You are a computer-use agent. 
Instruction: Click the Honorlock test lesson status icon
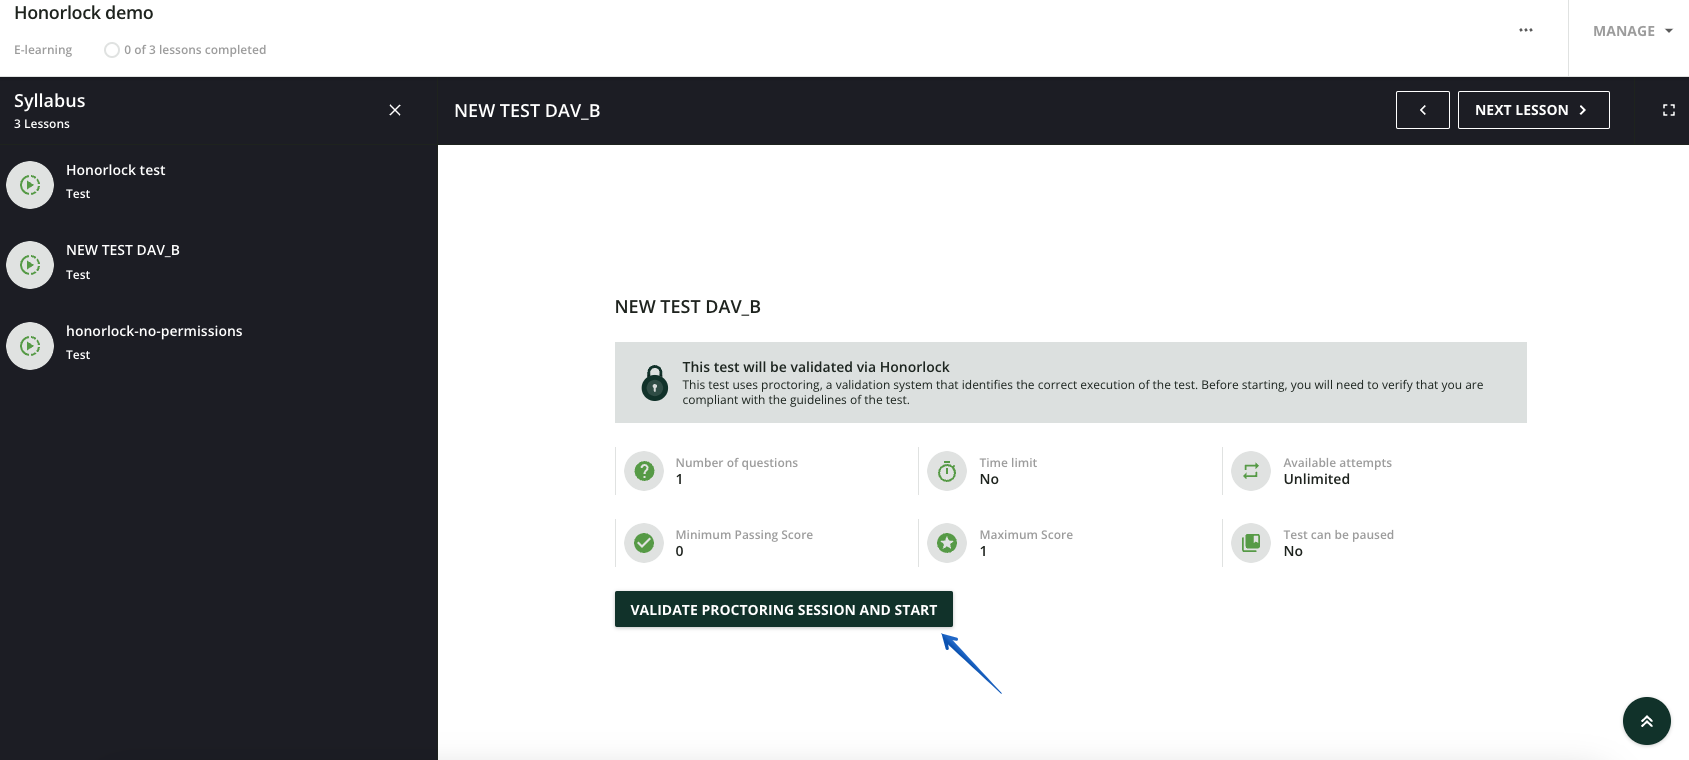[x=30, y=185]
